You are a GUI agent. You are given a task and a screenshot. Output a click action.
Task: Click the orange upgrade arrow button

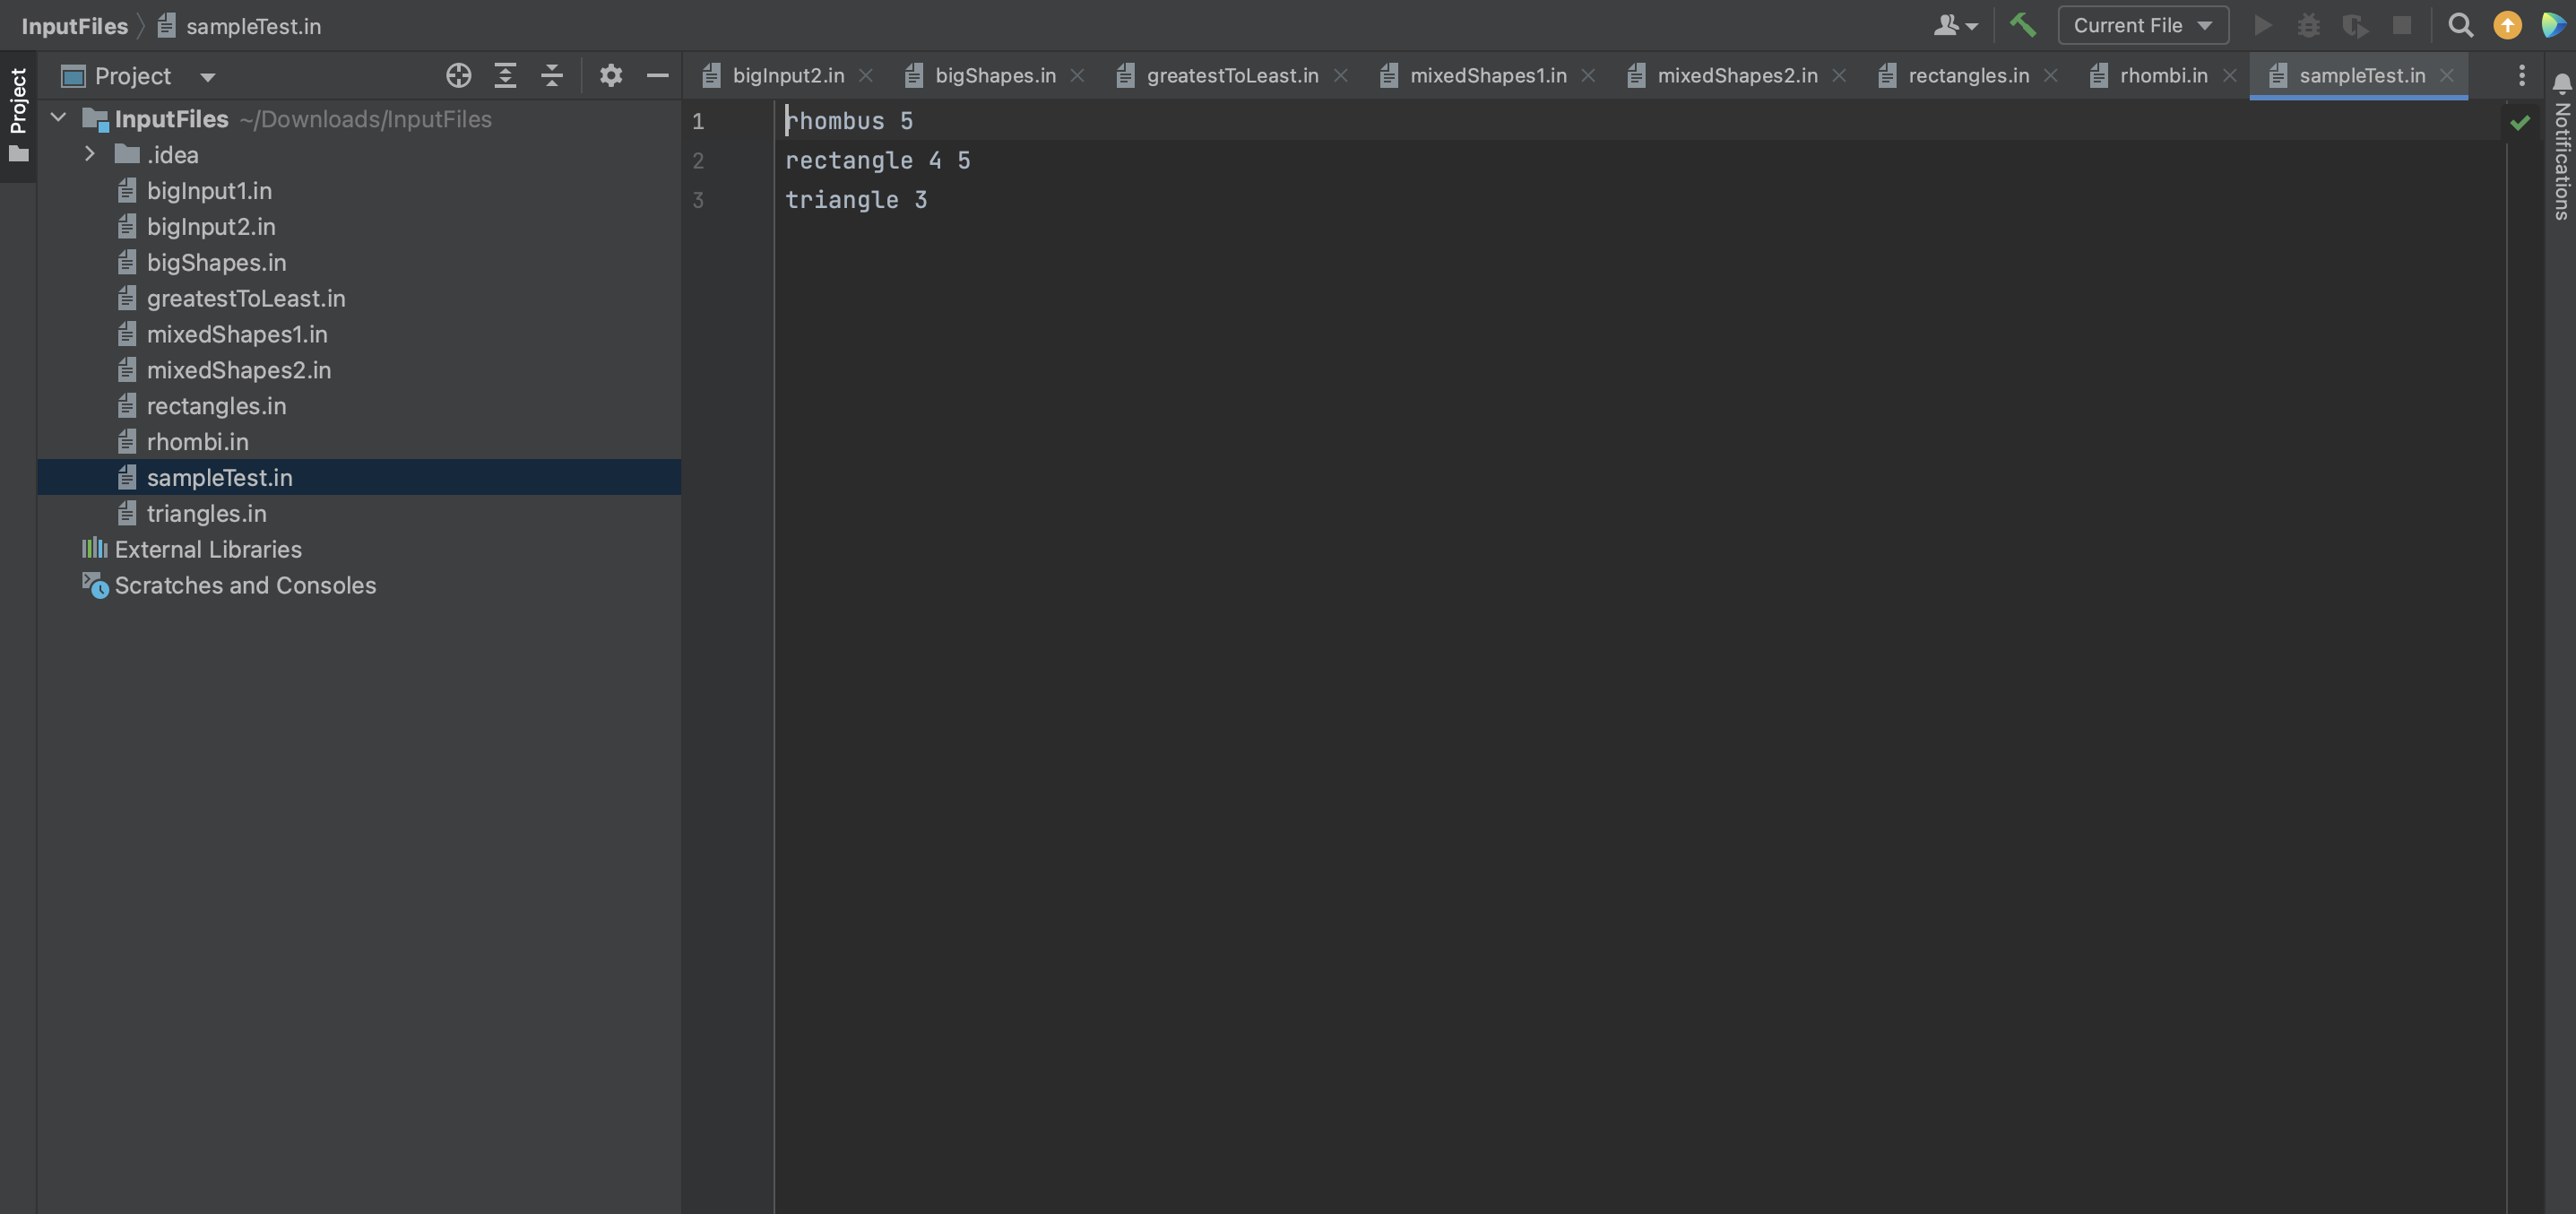(x=2507, y=25)
